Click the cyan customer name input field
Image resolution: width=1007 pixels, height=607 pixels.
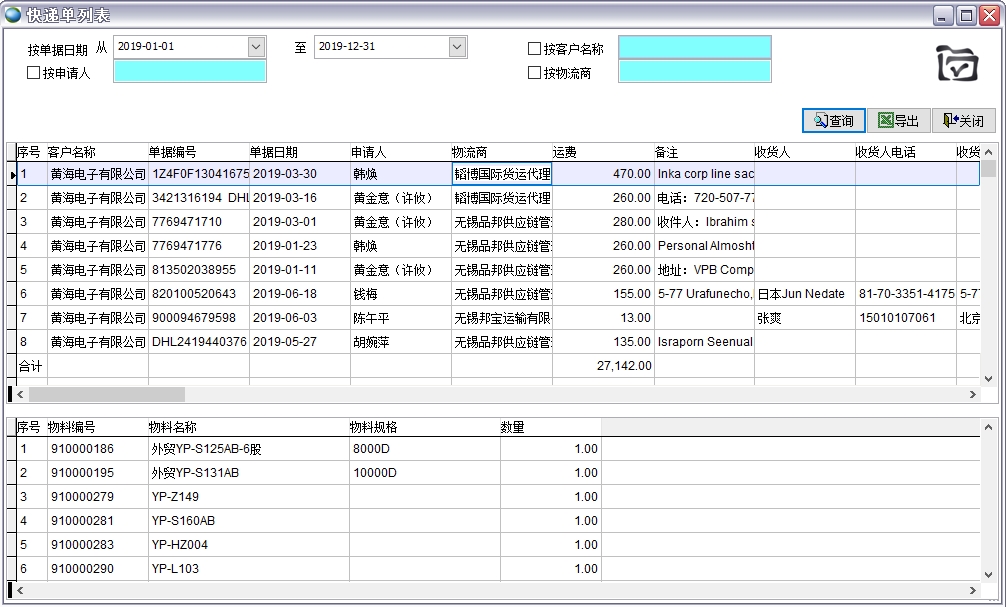(x=694, y=48)
